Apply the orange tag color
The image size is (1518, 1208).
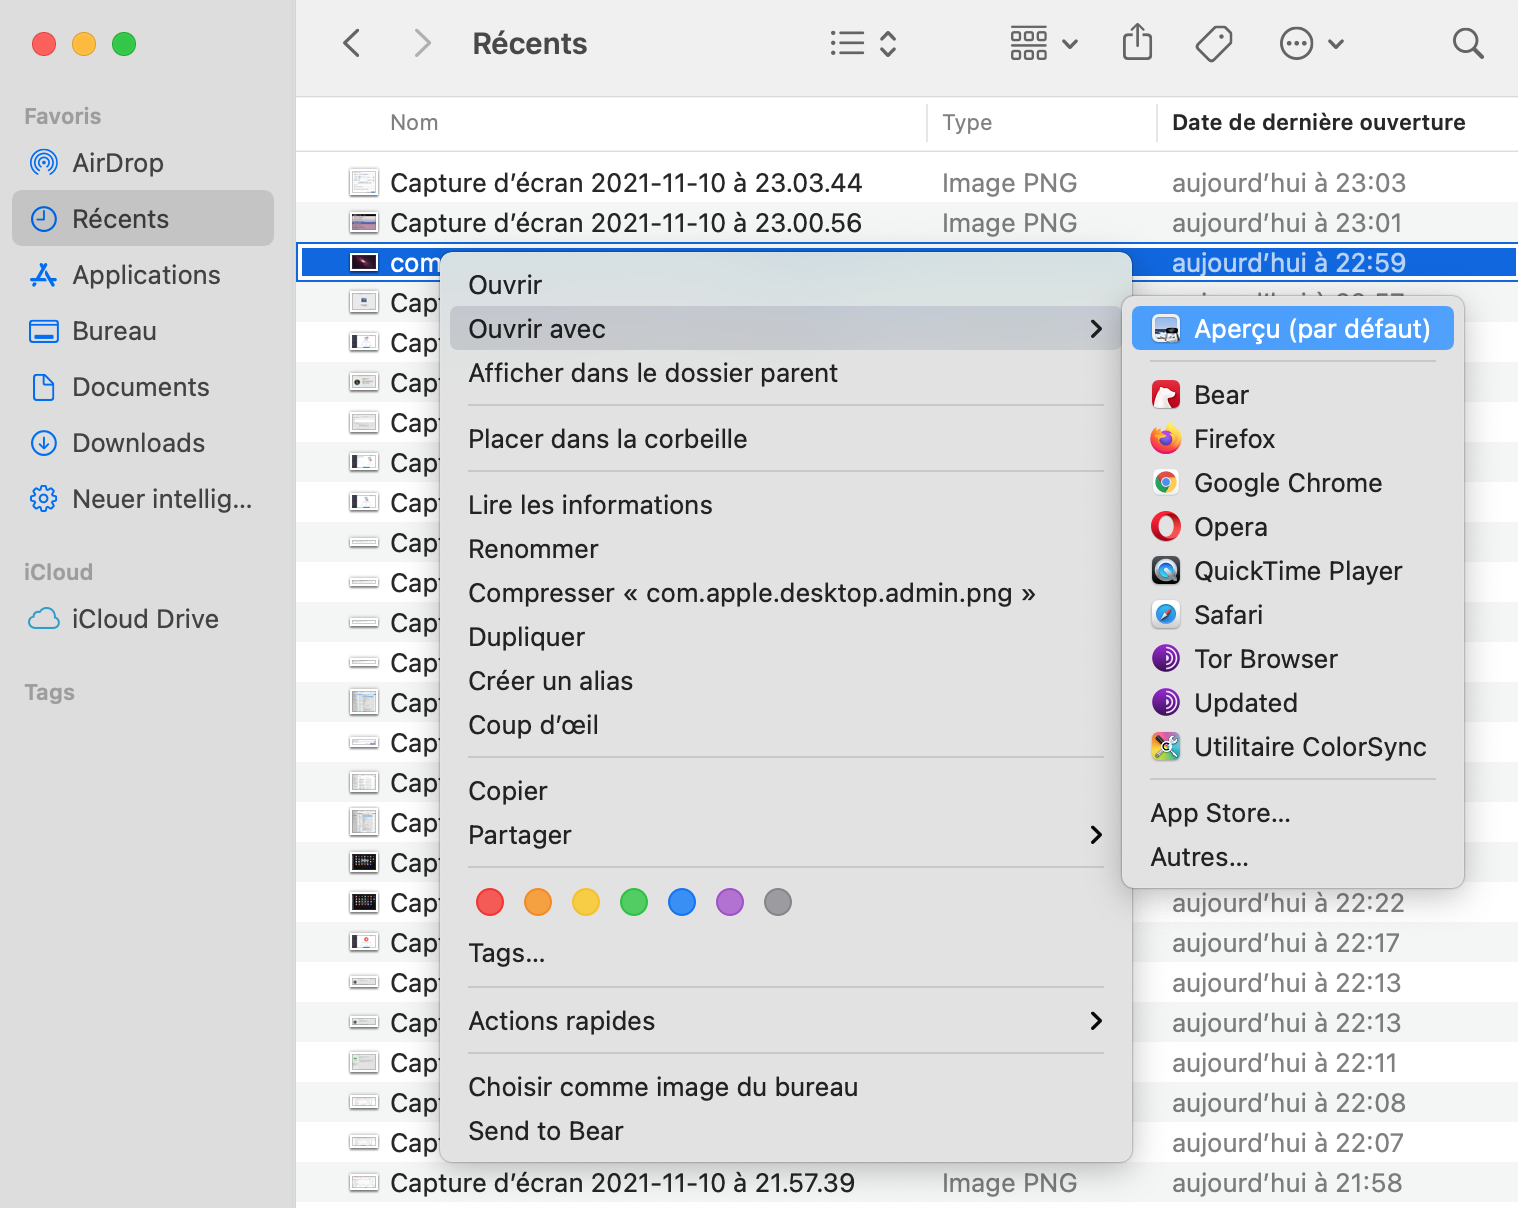538,902
